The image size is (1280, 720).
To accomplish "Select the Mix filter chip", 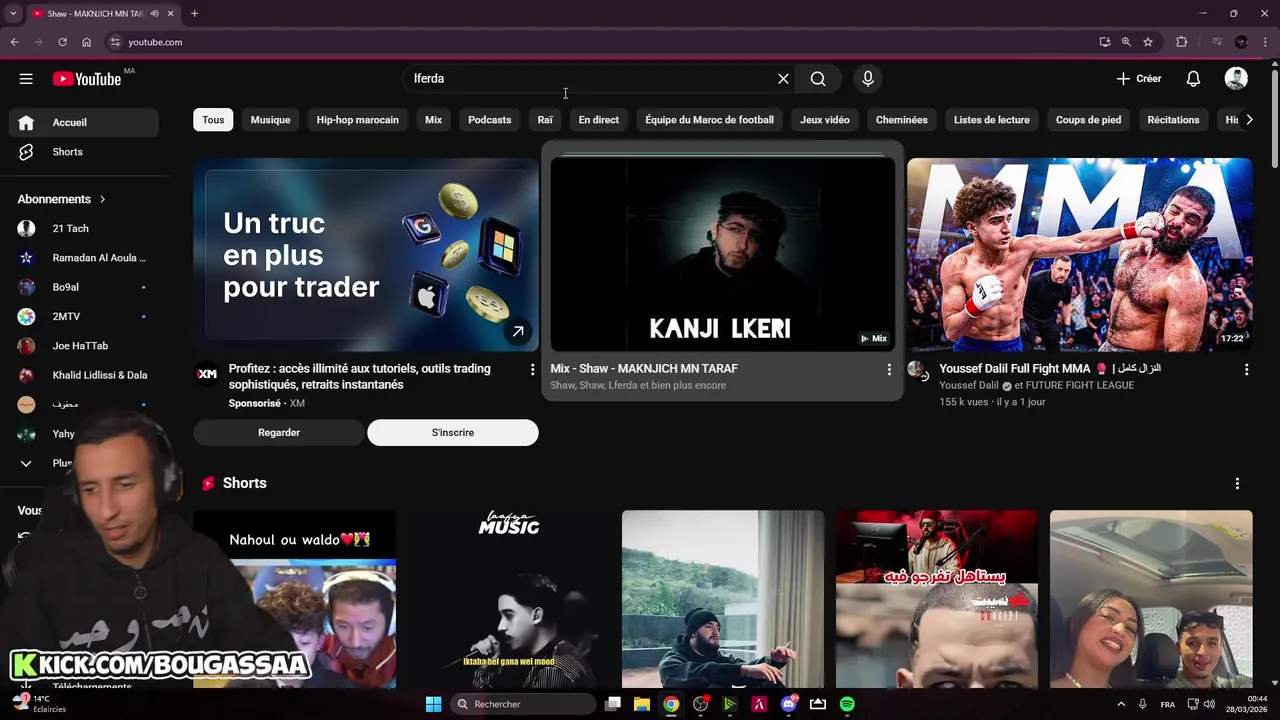I will (433, 120).
